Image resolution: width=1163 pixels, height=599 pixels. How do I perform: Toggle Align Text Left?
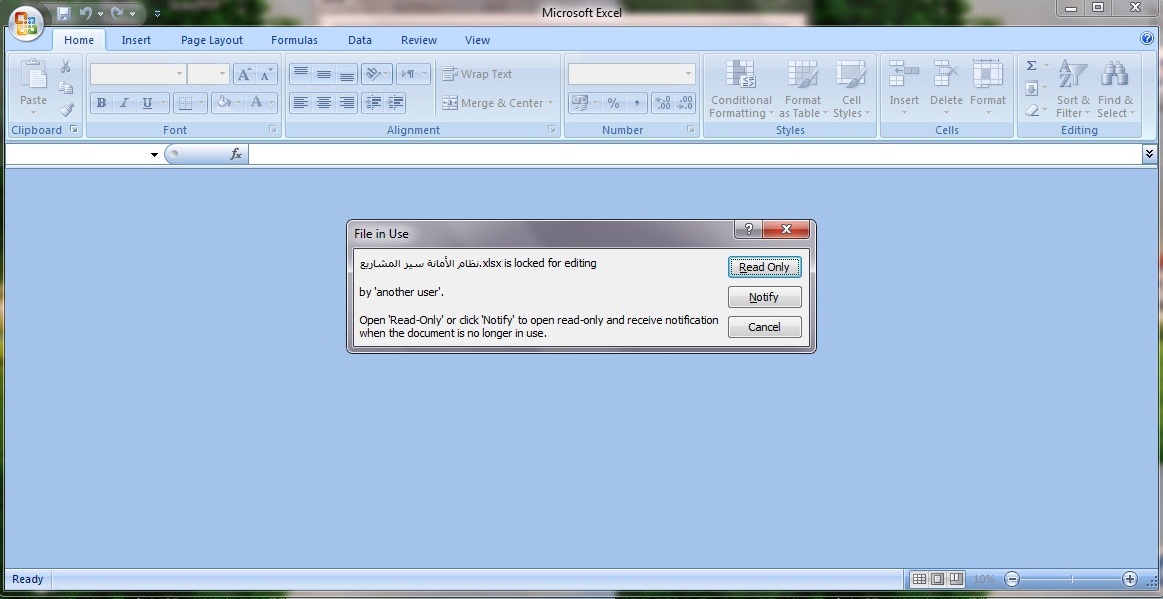coord(300,103)
